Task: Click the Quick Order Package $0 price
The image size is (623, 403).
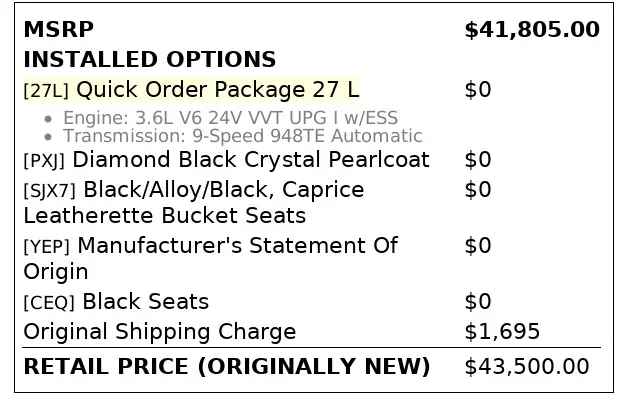Action: coord(478,90)
